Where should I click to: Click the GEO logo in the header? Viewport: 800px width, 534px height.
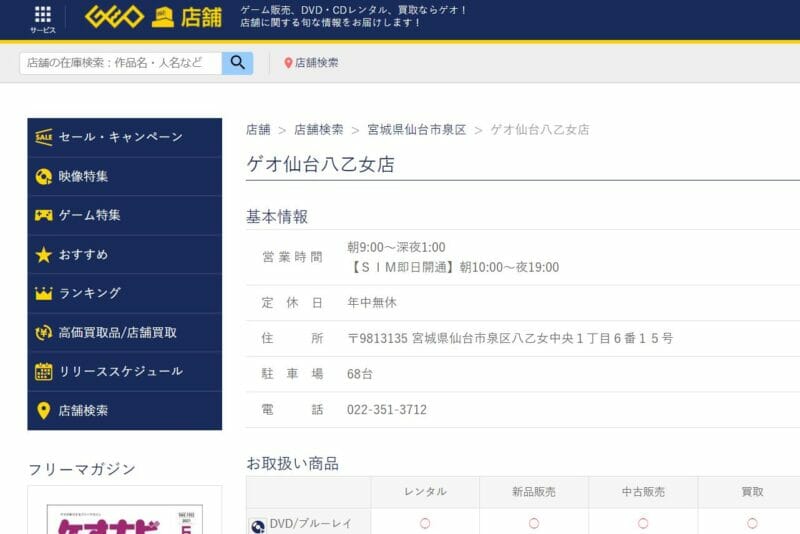[x=114, y=17]
